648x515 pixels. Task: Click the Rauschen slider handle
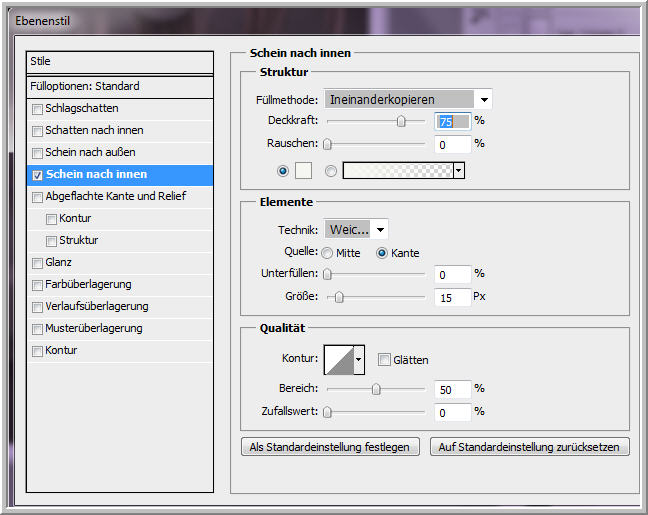click(327, 144)
